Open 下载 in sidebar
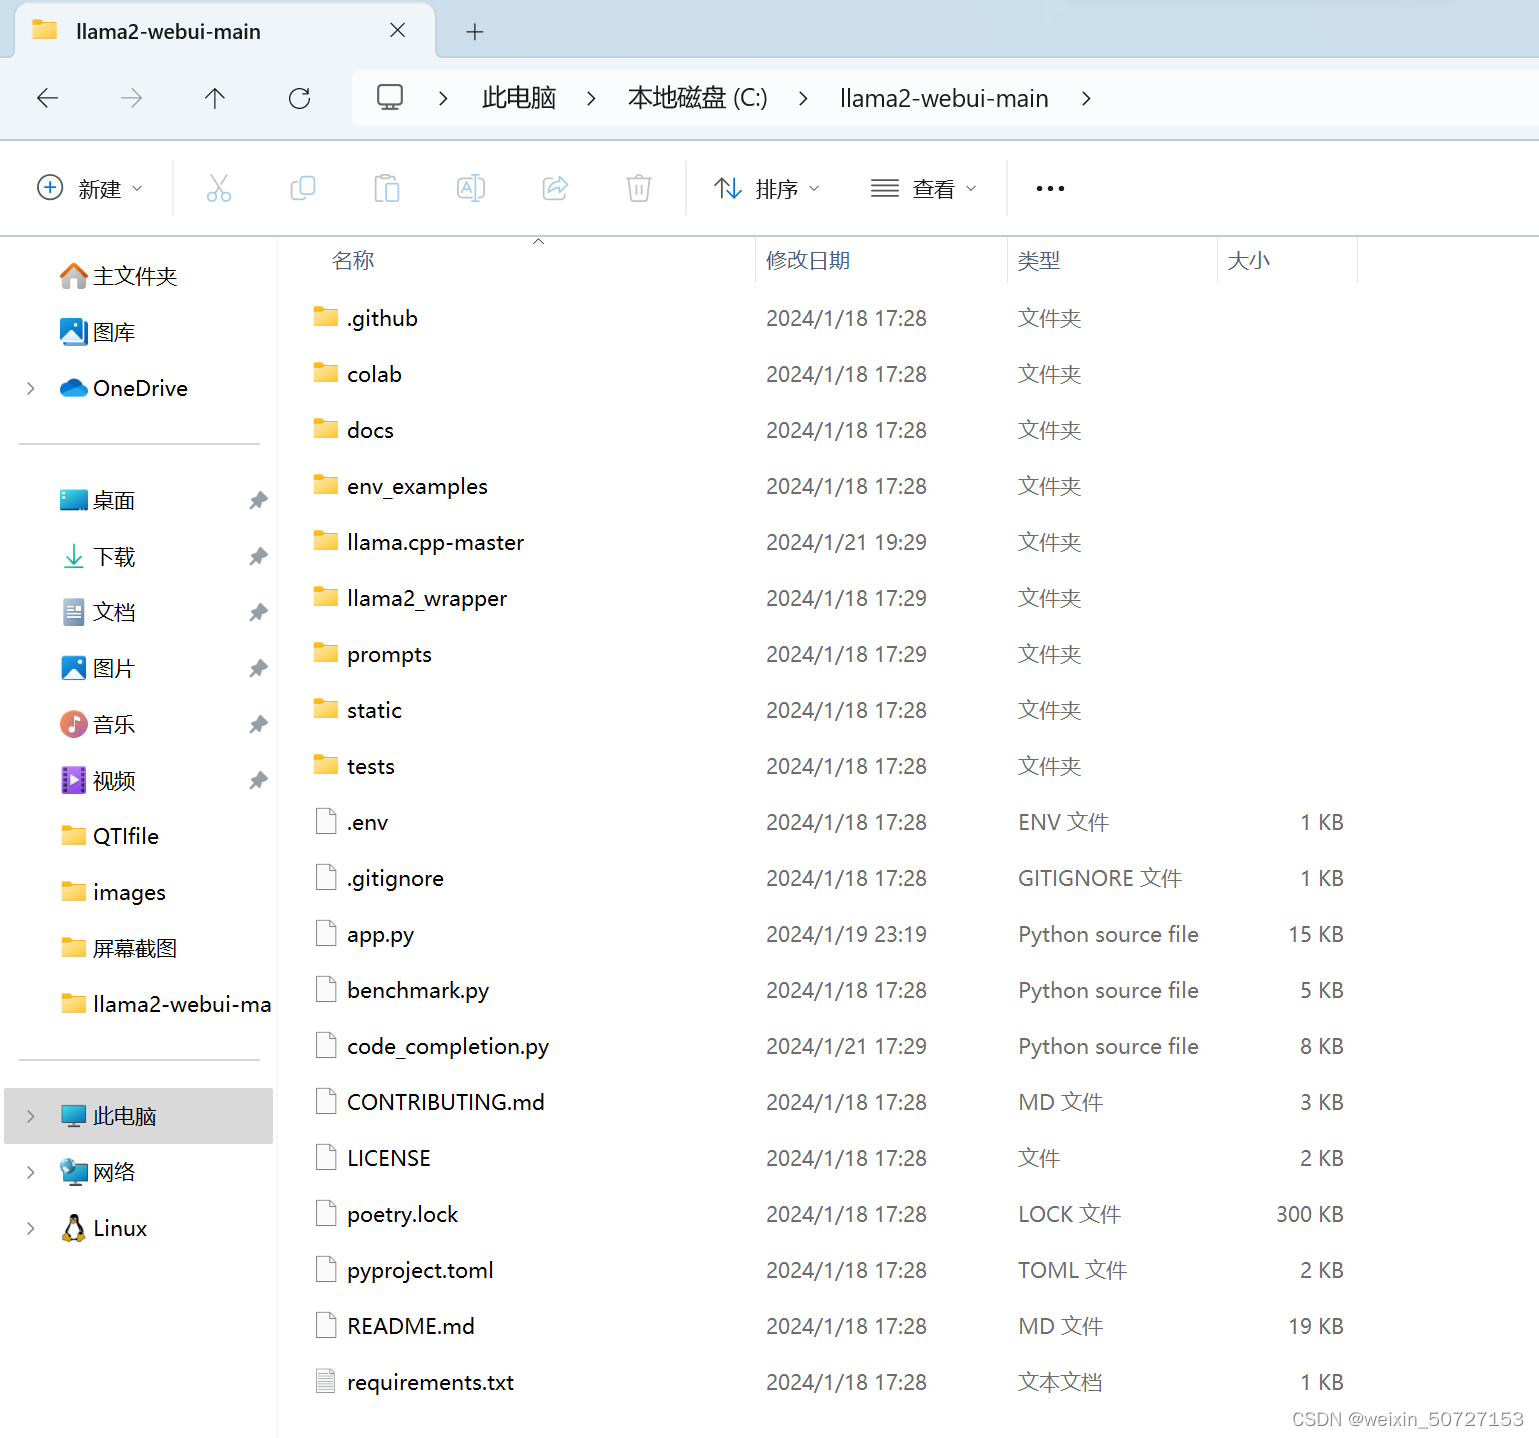Image resolution: width=1539 pixels, height=1438 pixels. pyautogui.click(x=97, y=556)
